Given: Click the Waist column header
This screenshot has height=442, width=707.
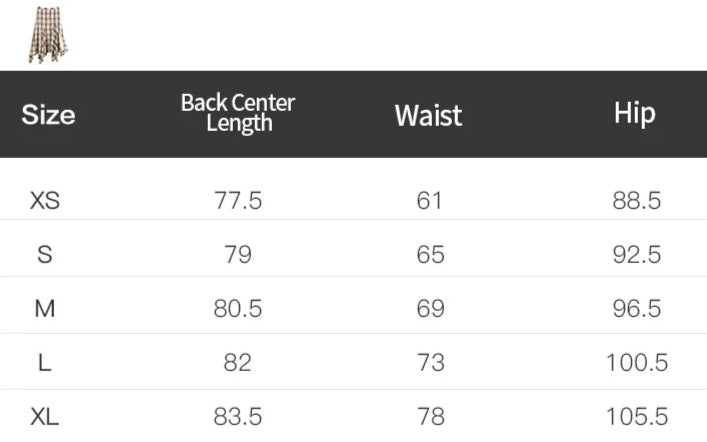Looking at the screenshot, I should 428,115.
